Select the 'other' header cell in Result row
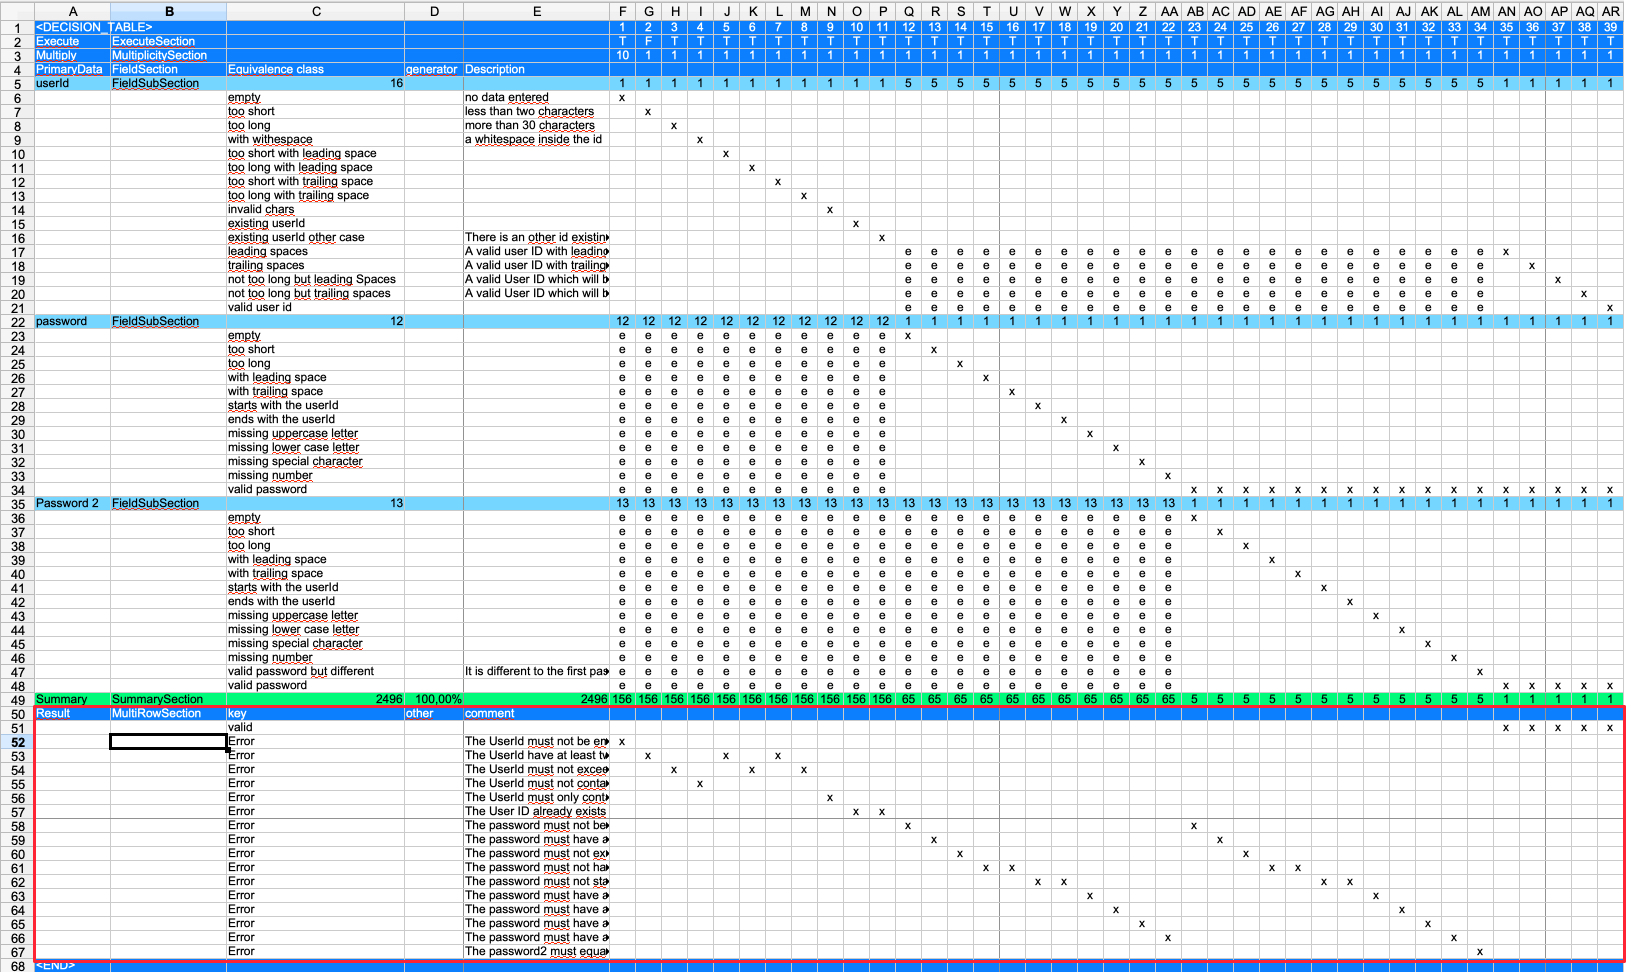Screen dimensions: 1631x977 click(x=433, y=713)
